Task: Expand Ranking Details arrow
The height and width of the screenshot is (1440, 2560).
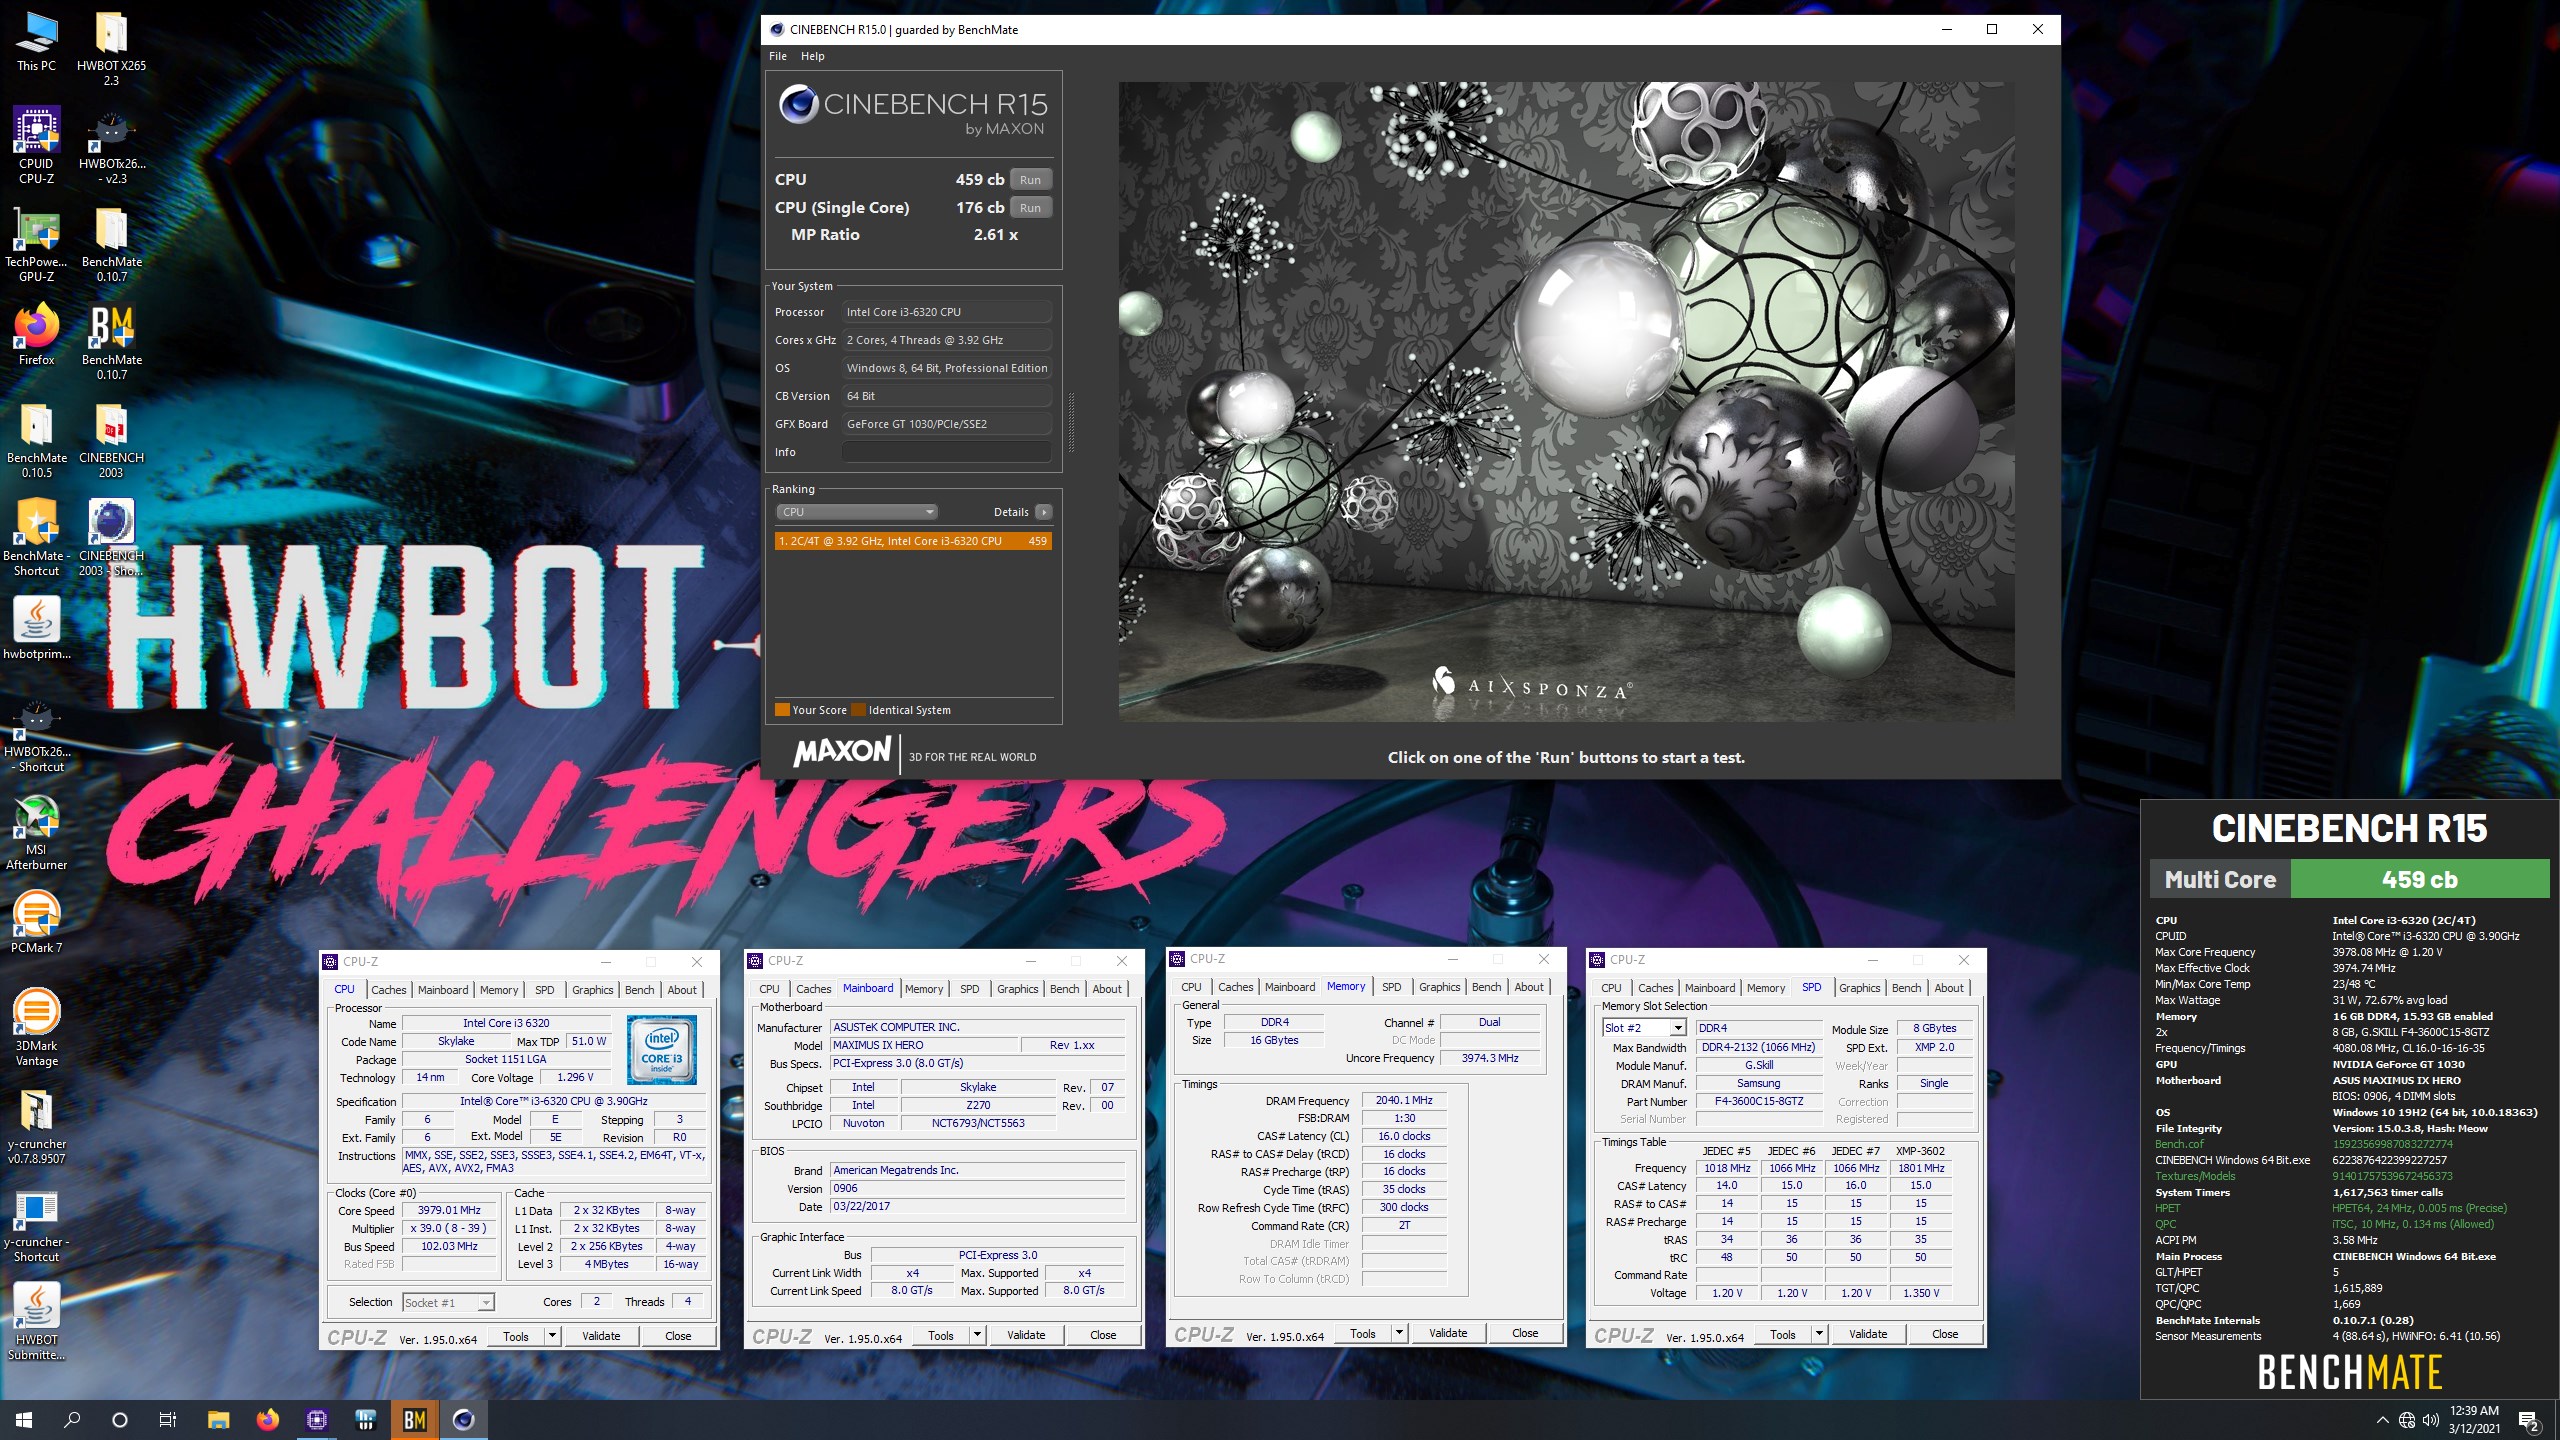Action: [x=1044, y=512]
